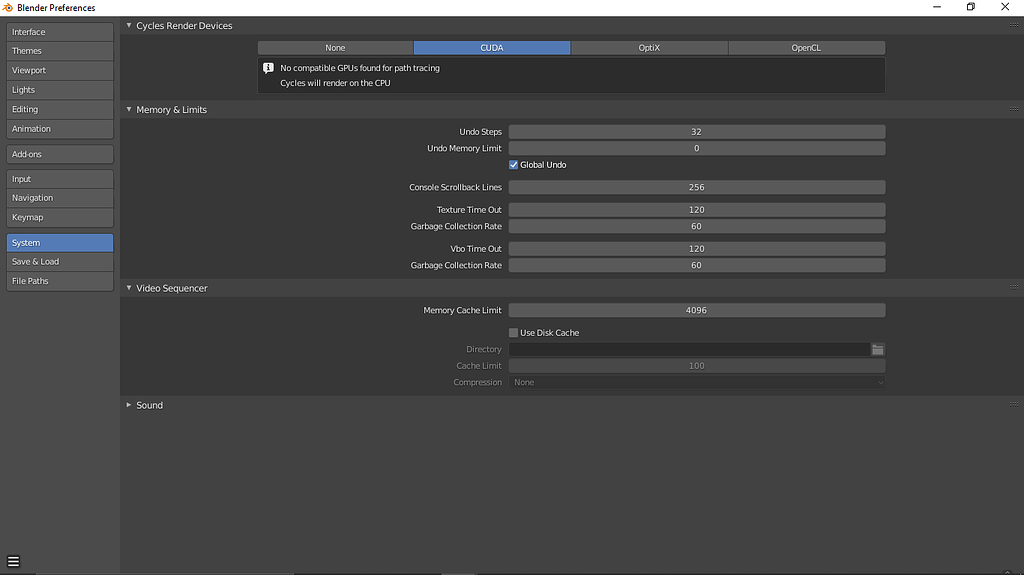Screen dimensions: 1024x575
Task: Select OpenCL as Cycles render device
Action: (807, 48)
